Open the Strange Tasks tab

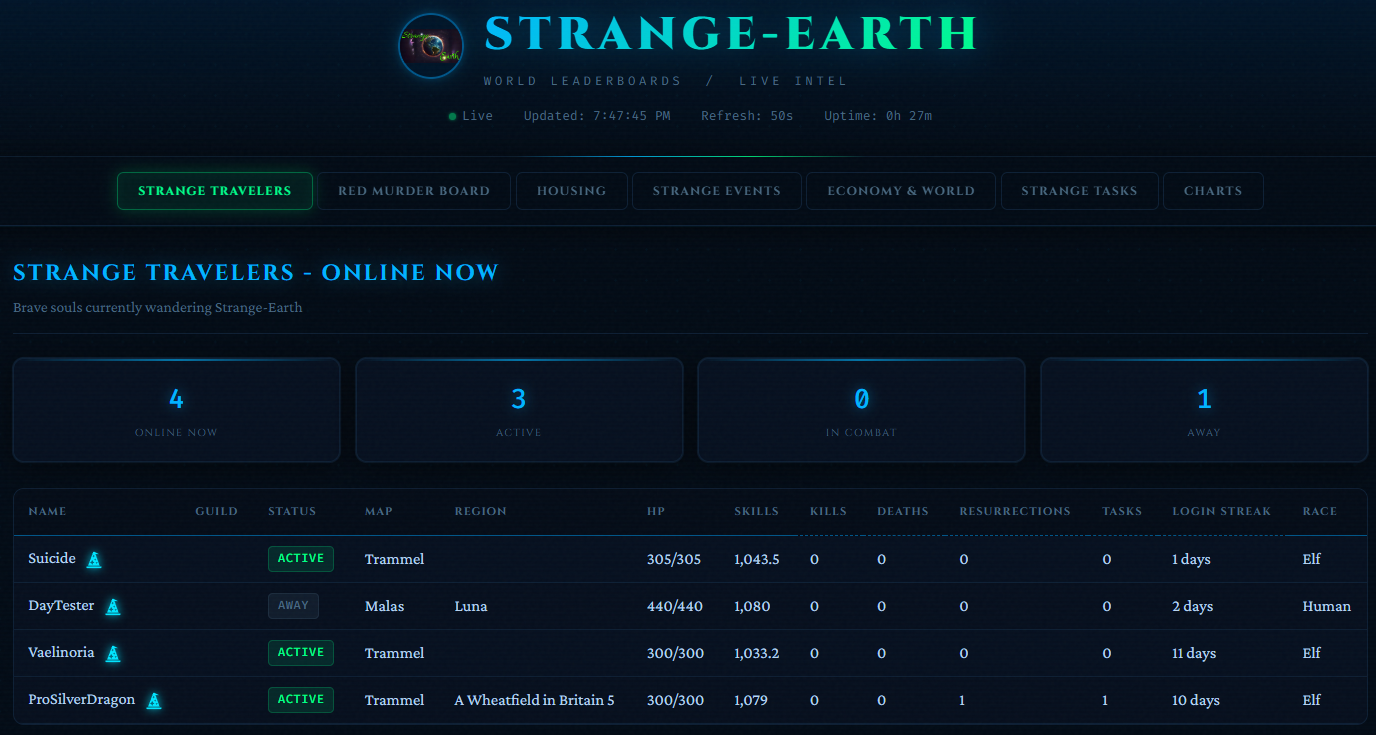click(x=1079, y=191)
